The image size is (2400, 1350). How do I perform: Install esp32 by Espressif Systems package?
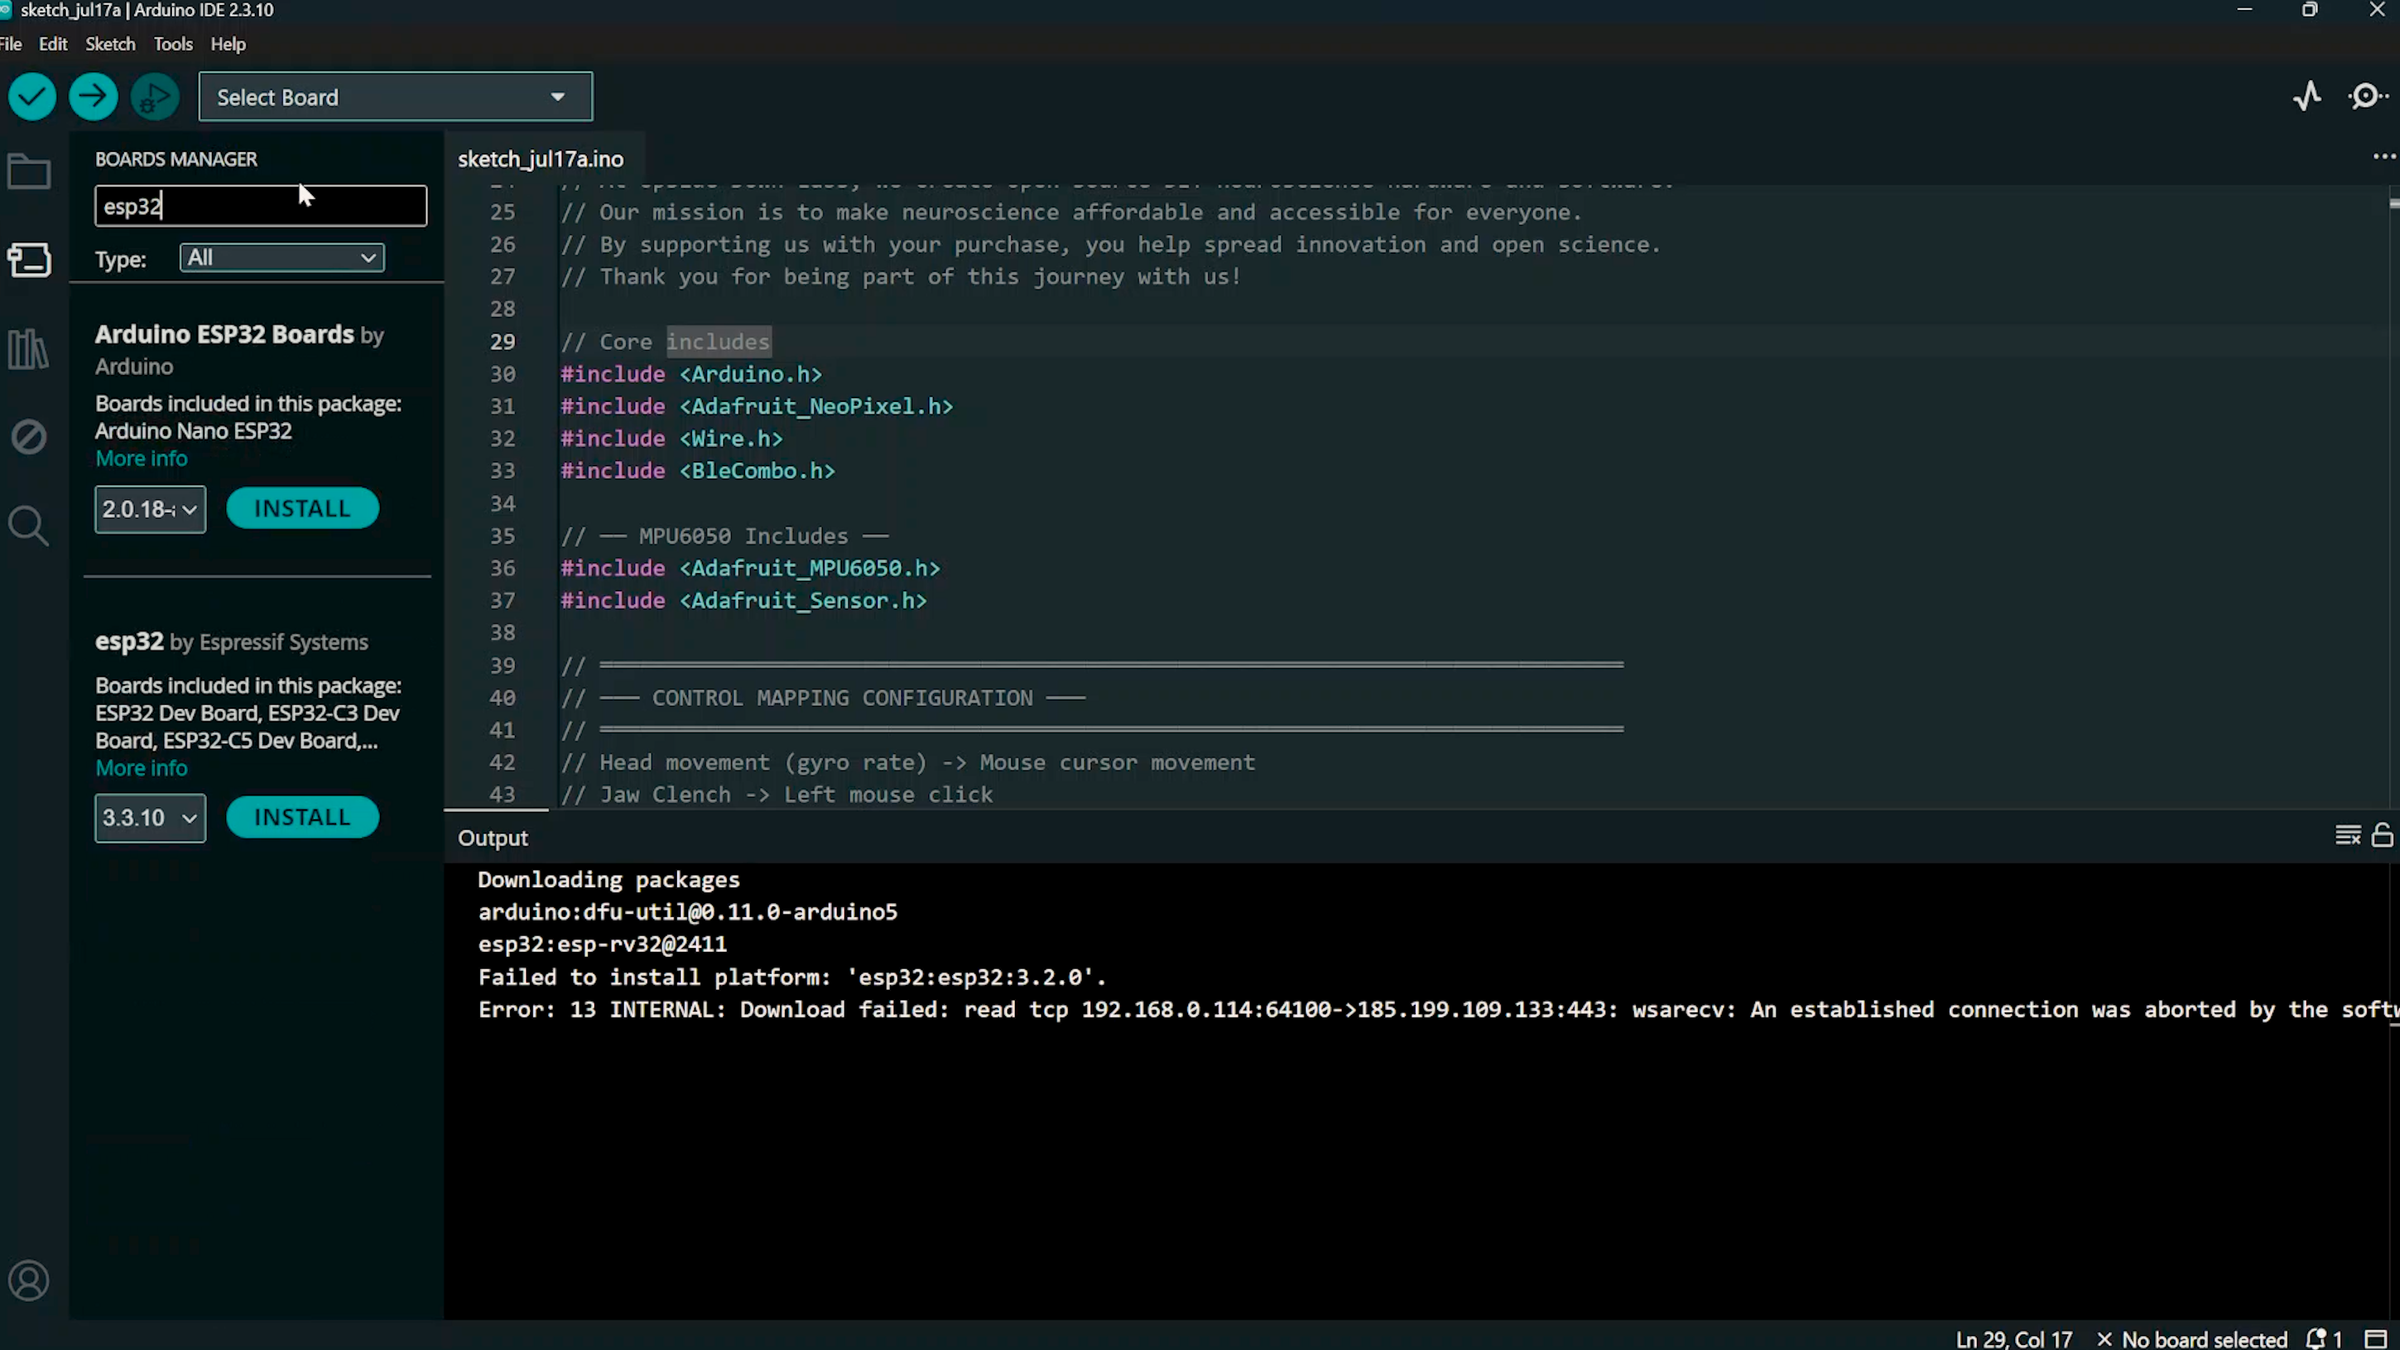click(302, 817)
